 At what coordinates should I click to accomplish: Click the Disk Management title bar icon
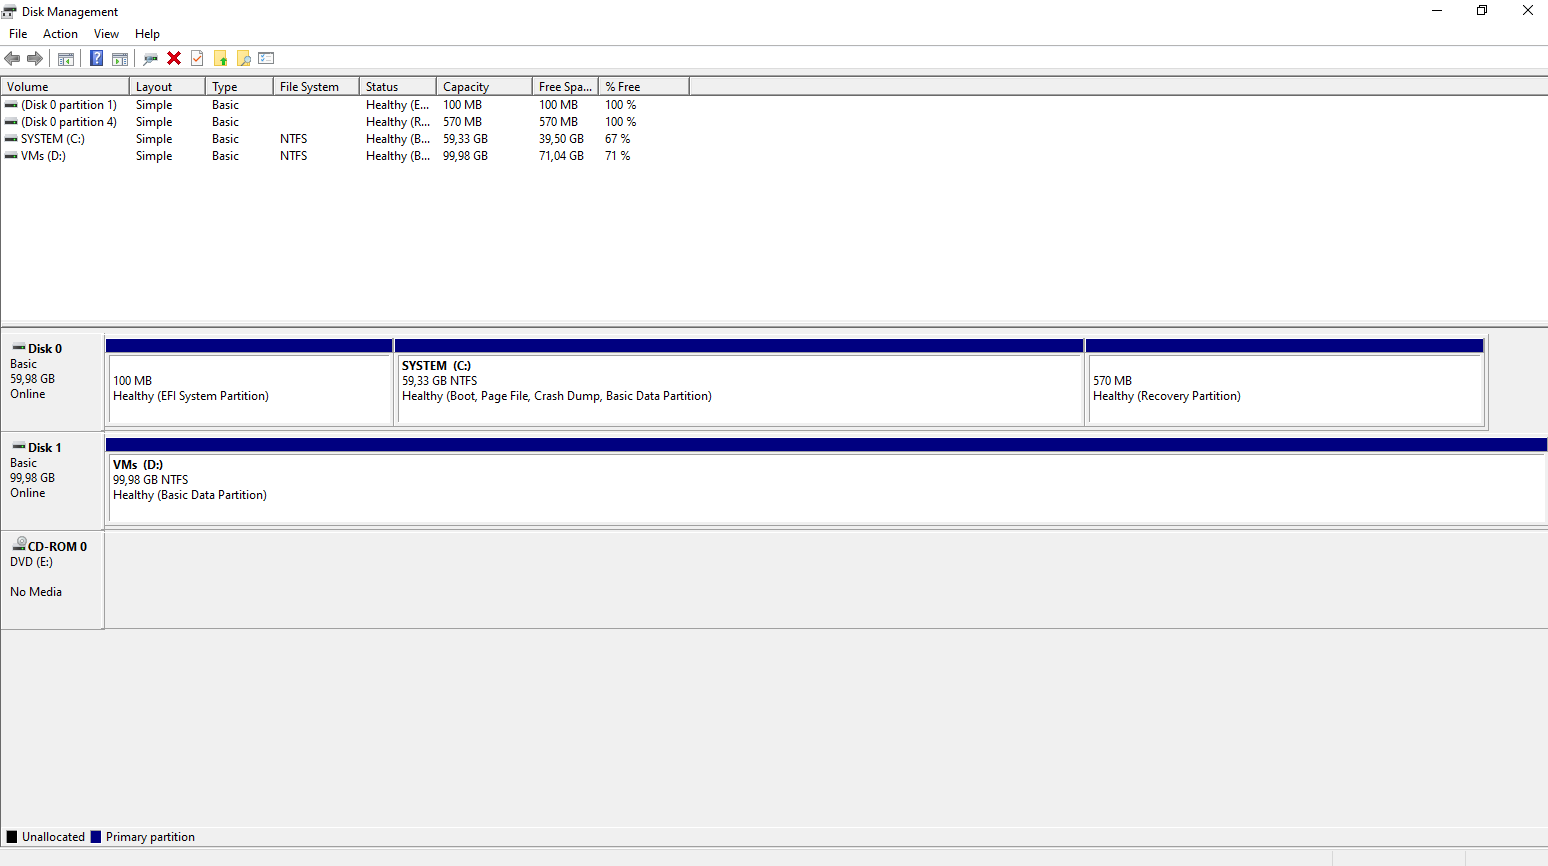point(10,11)
